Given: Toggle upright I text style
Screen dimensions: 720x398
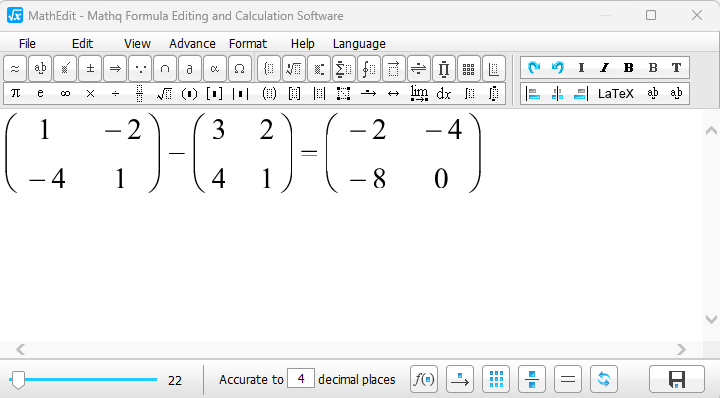Looking at the screenshot, I should (x=581, y=68).
